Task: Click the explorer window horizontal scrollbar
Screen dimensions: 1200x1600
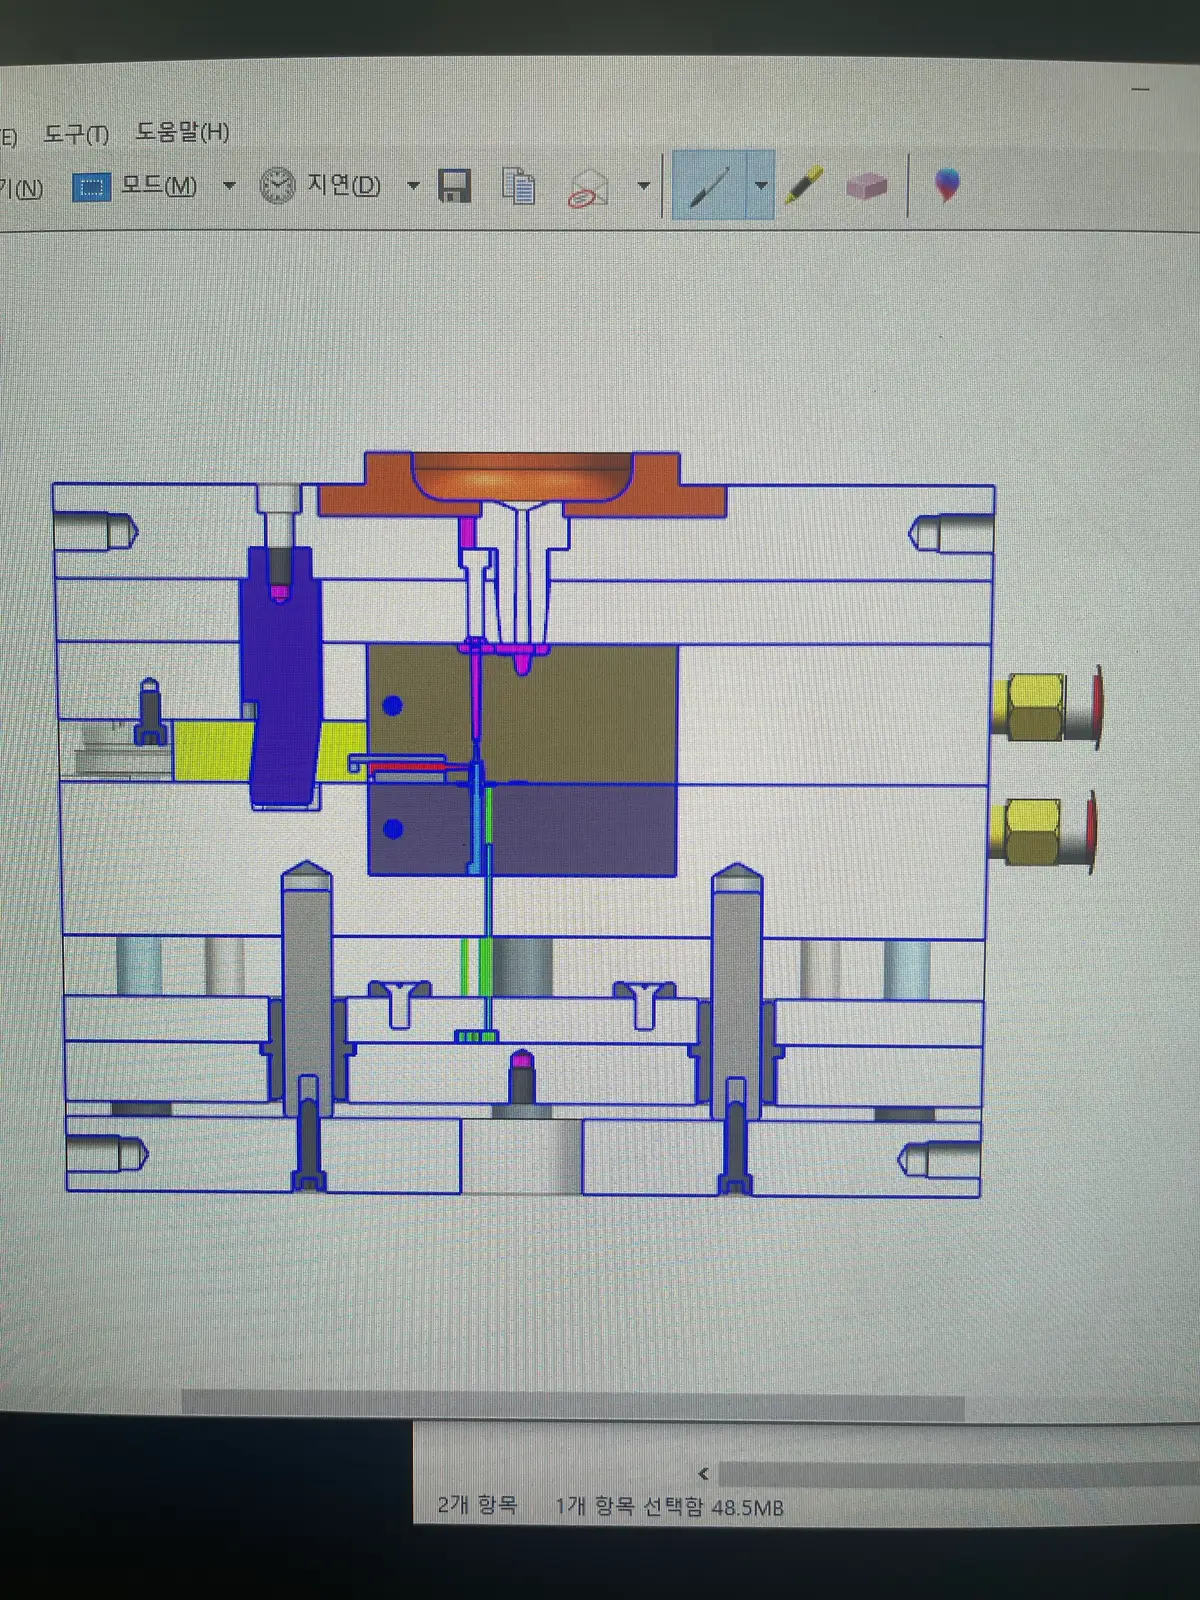Action: (958, 1474)
